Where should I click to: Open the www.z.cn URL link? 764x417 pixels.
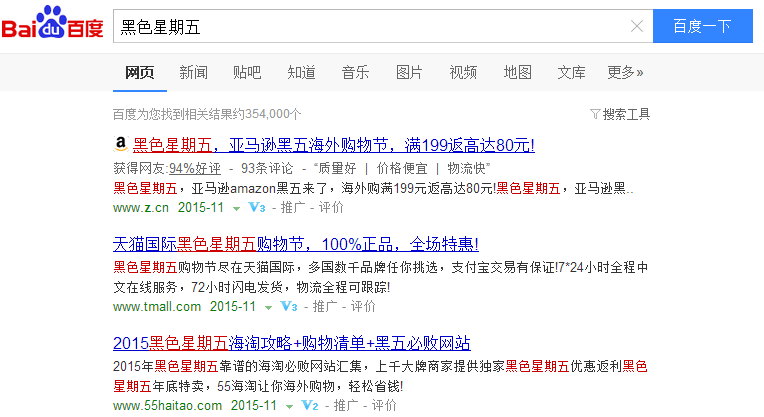pos(141,208)
